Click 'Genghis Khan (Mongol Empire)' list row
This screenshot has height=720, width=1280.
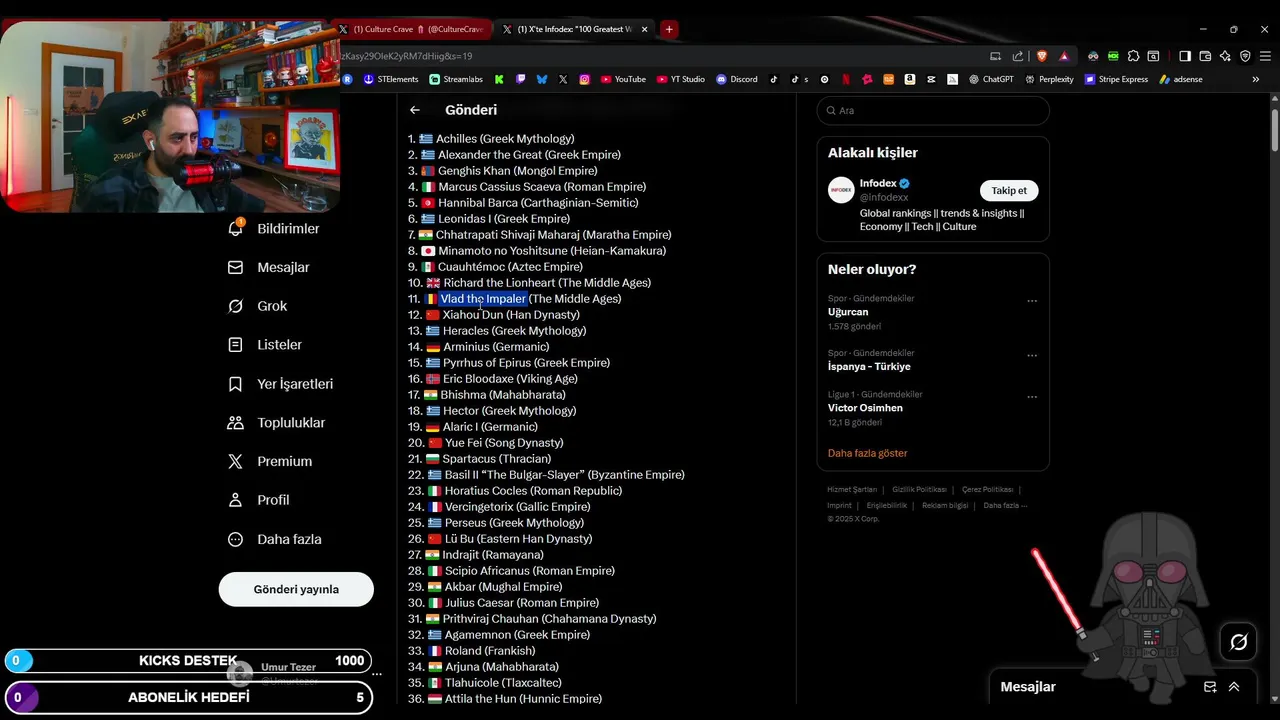point(503,171)
